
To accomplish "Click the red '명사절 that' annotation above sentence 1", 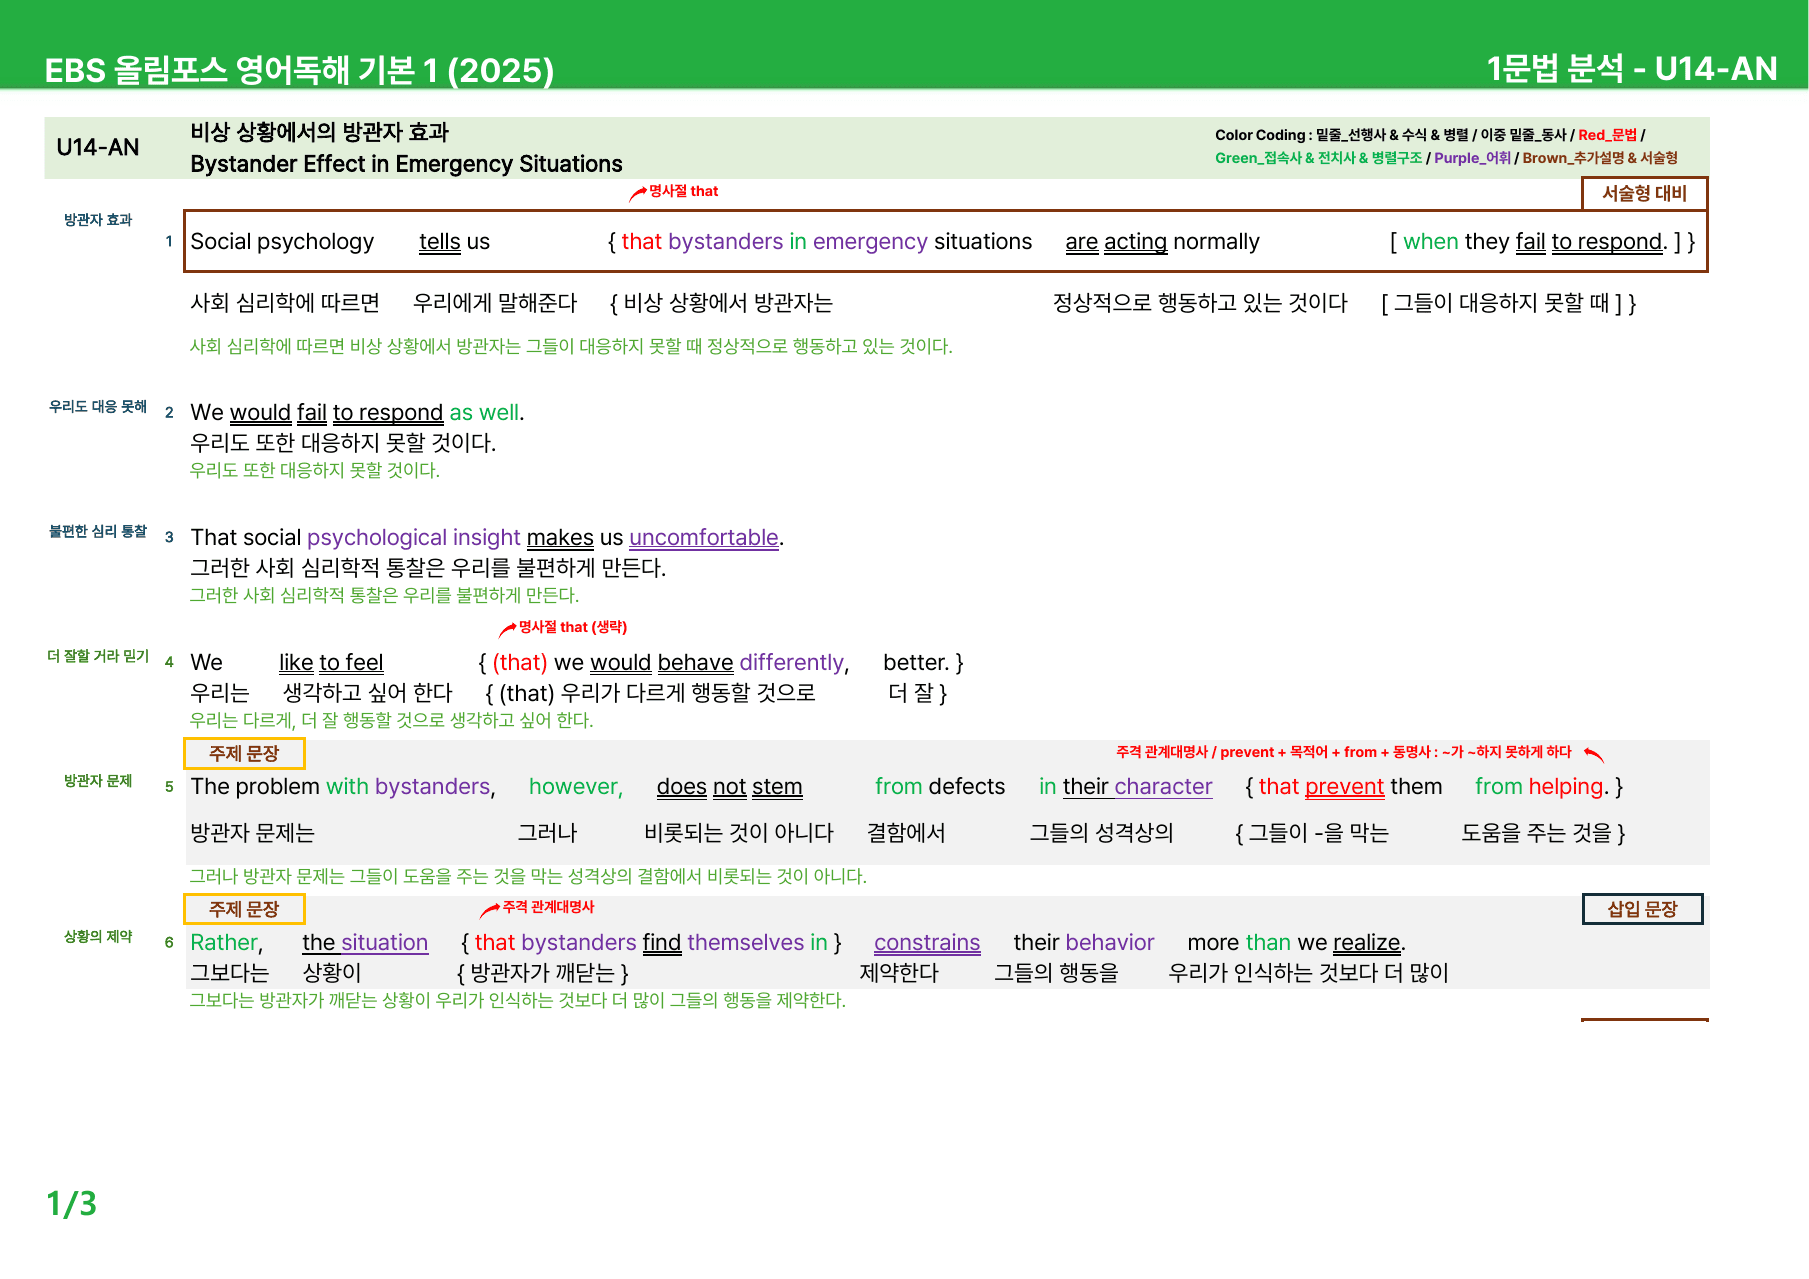I will tap(683, 191).
